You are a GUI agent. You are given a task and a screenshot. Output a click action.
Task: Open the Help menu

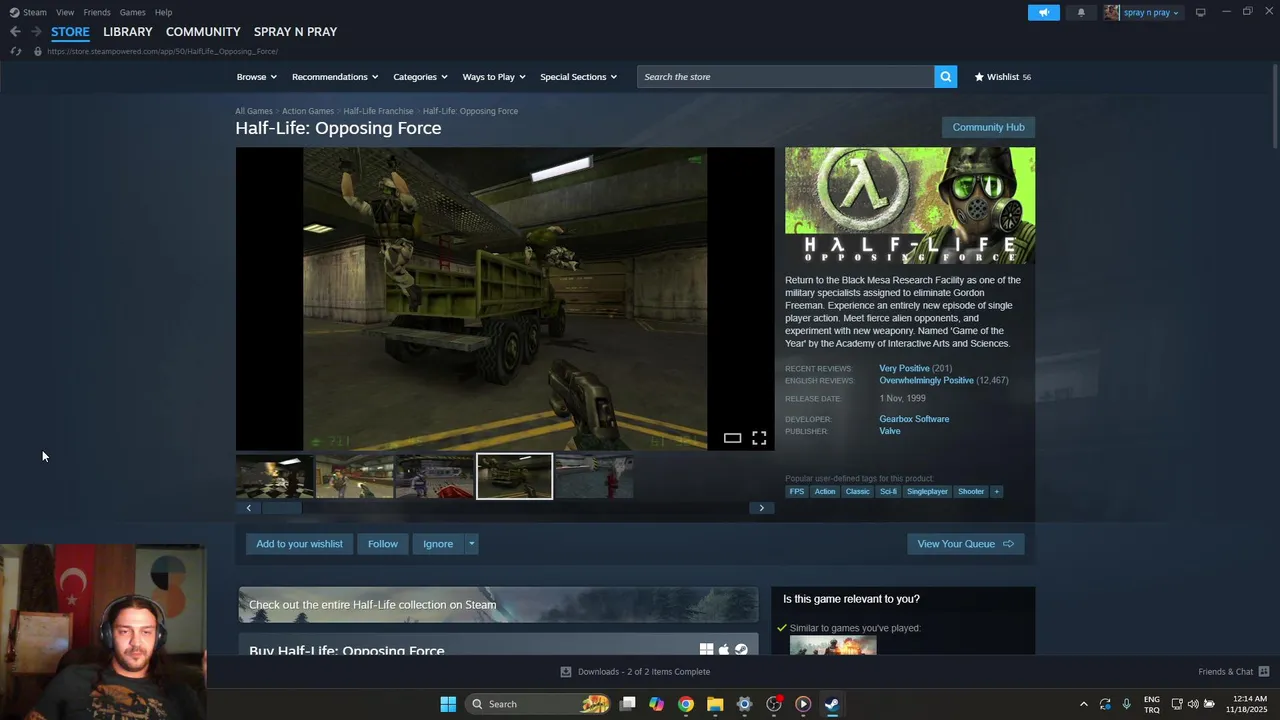163,12
